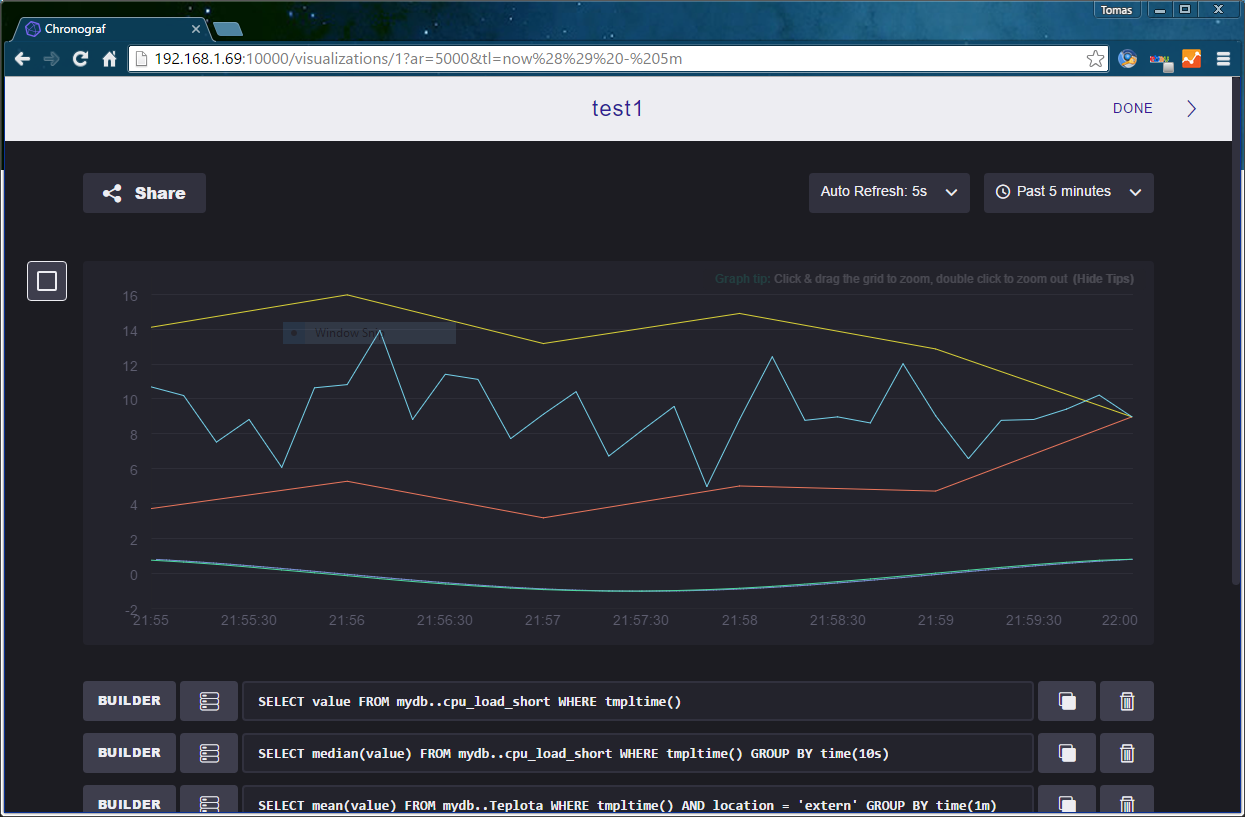Open BUILDER for the median value query
Viewport: 1245px width, 817px height.
129,753
